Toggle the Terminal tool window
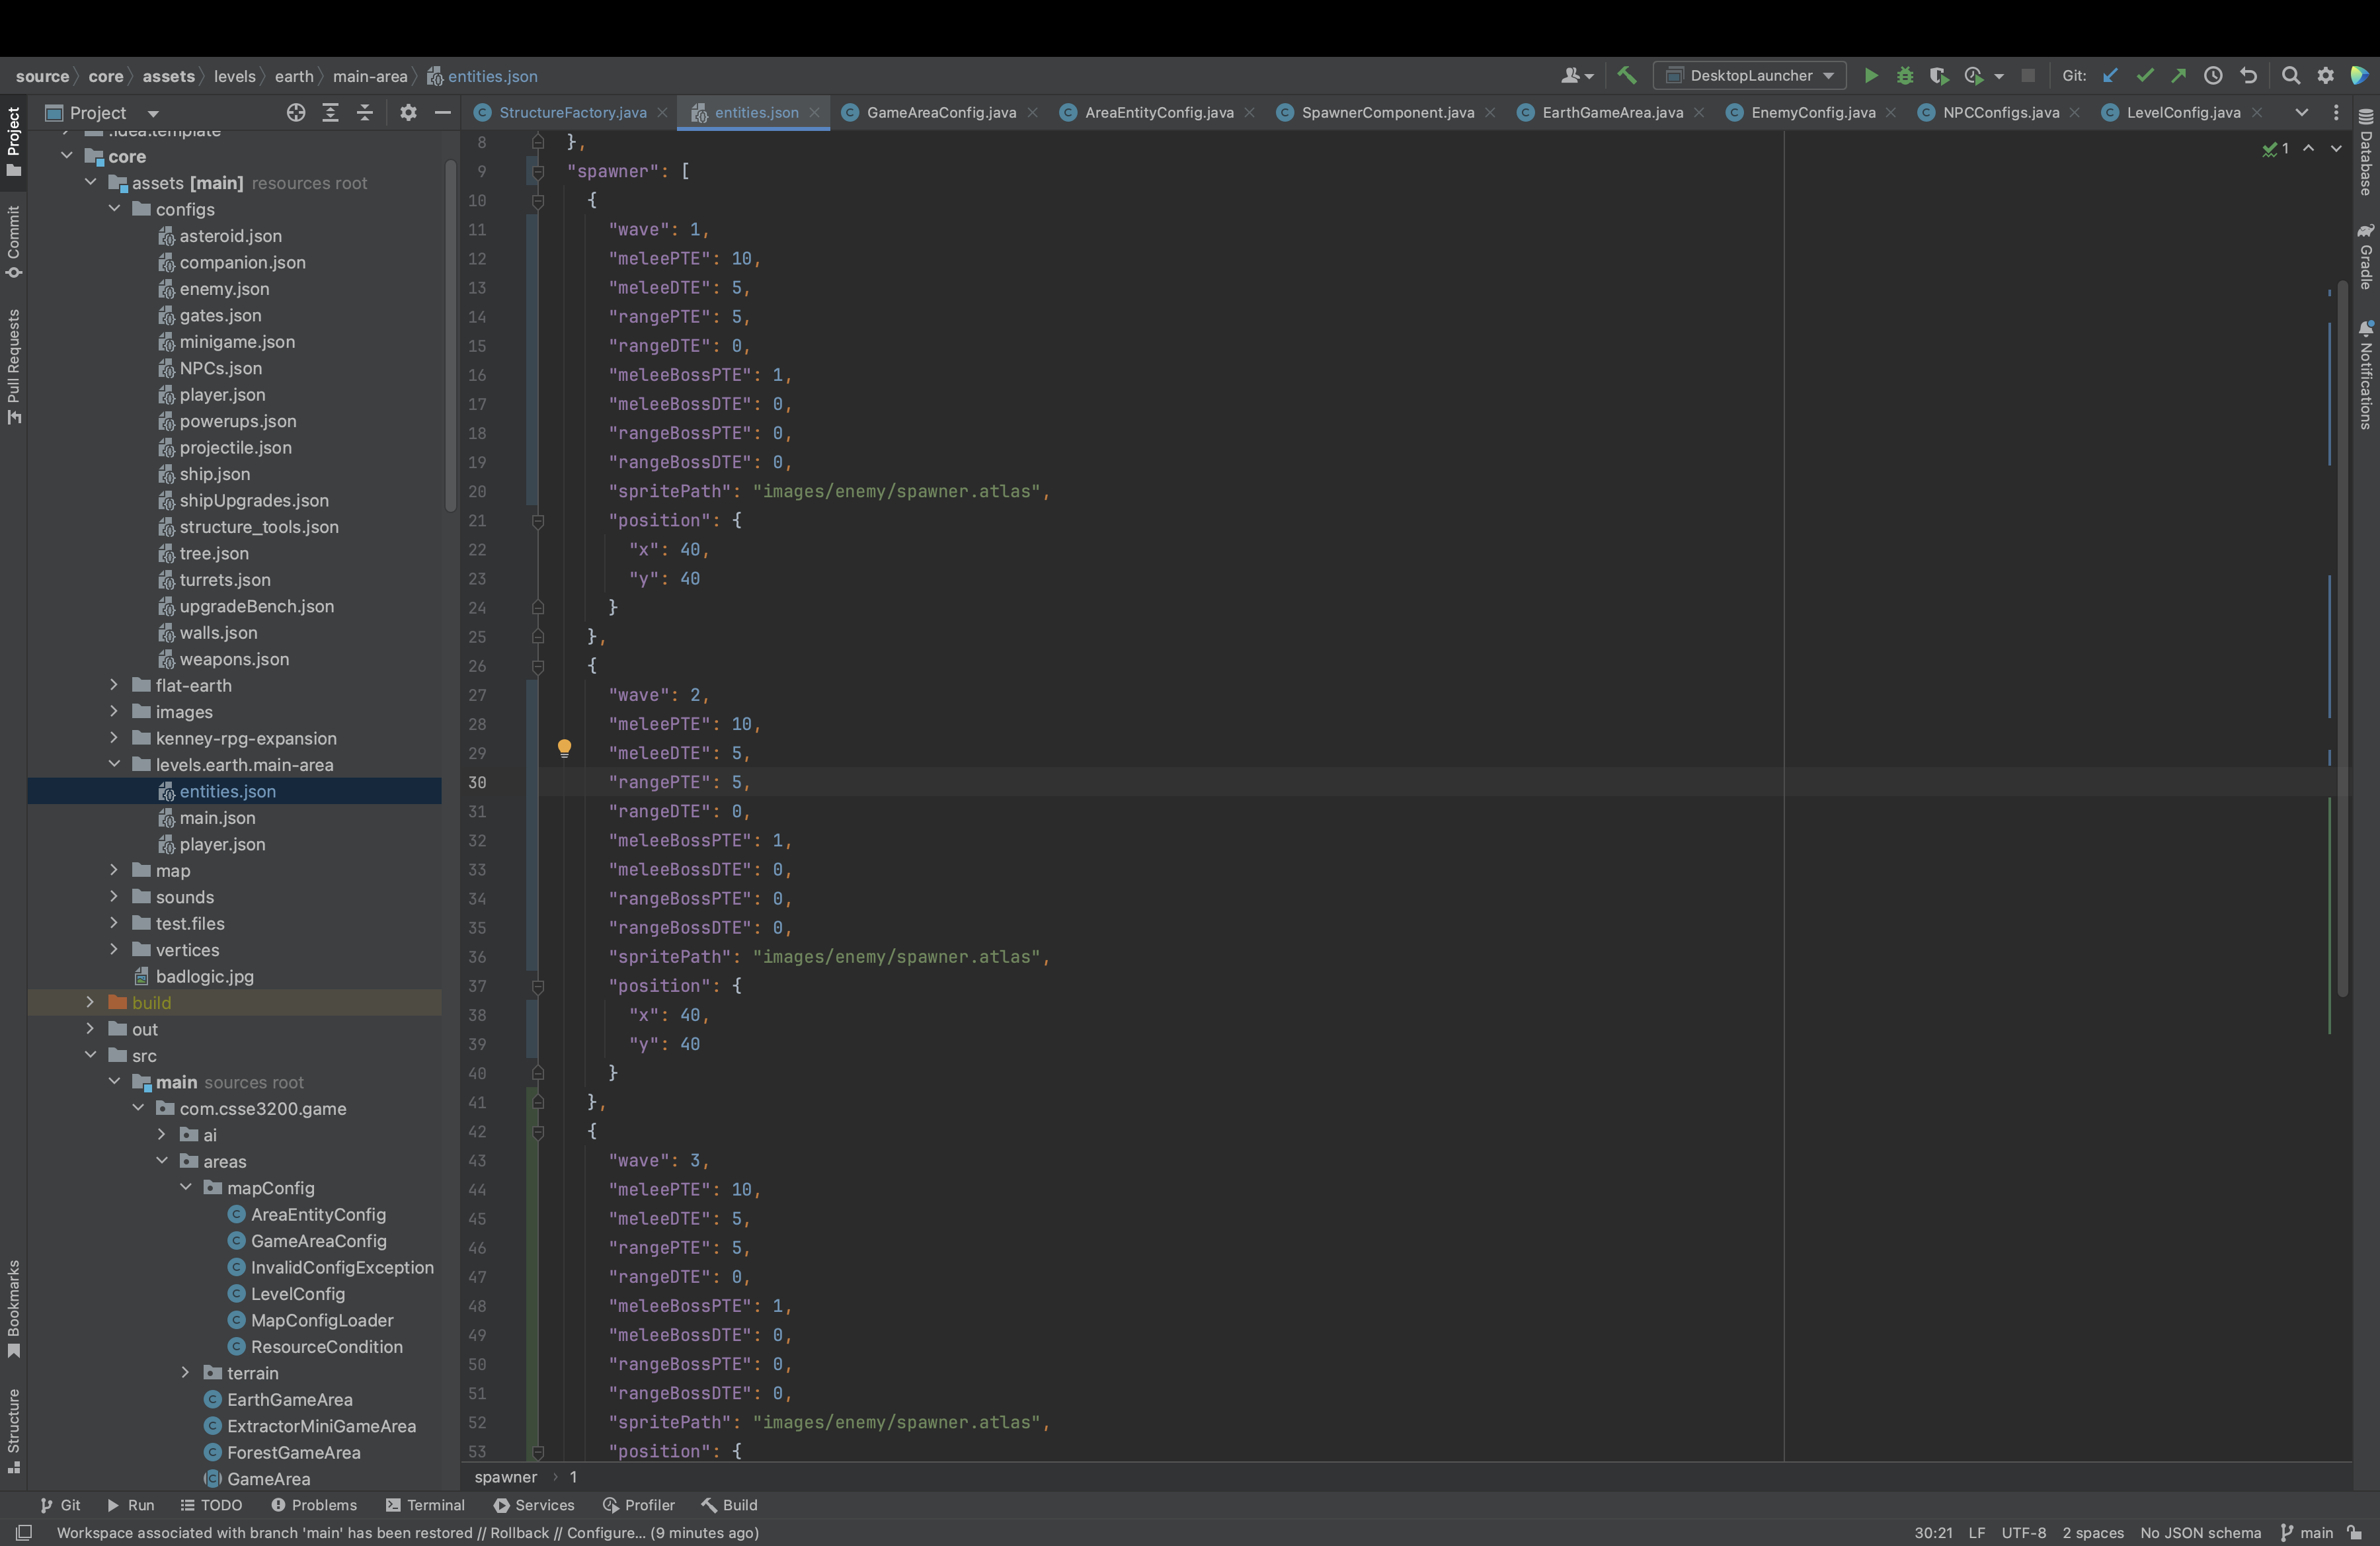The height and width of the screenshot is (1546, 2380). pyautogui.click(x=425, y=1505)
